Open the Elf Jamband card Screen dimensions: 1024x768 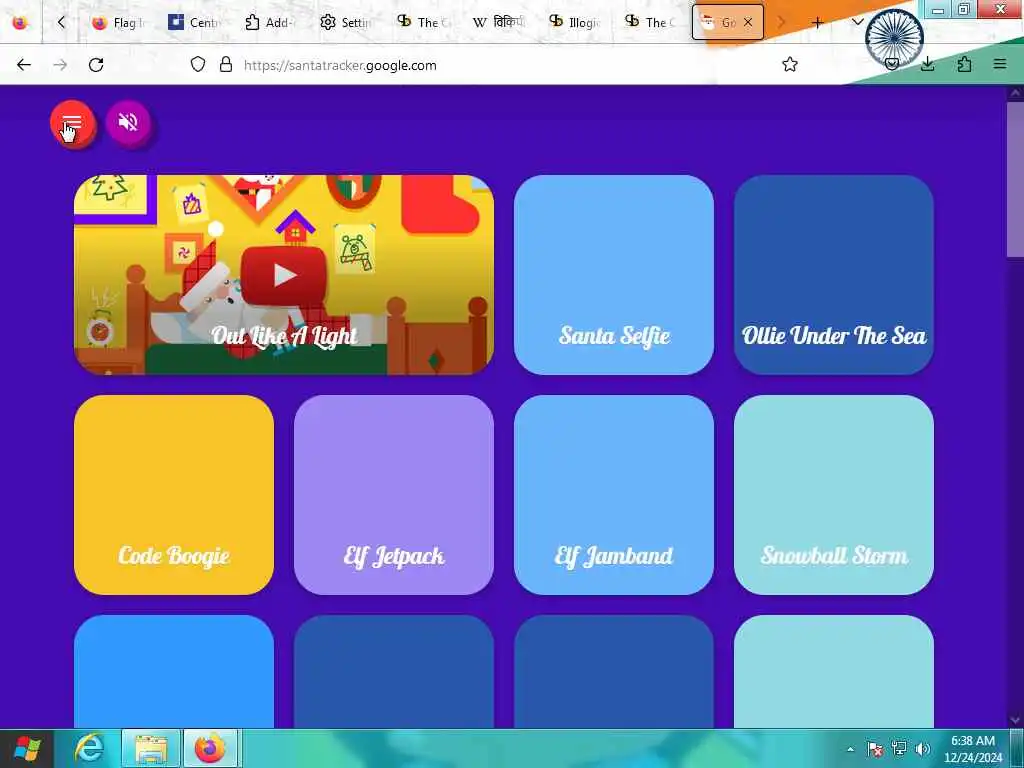click(614, 495)
